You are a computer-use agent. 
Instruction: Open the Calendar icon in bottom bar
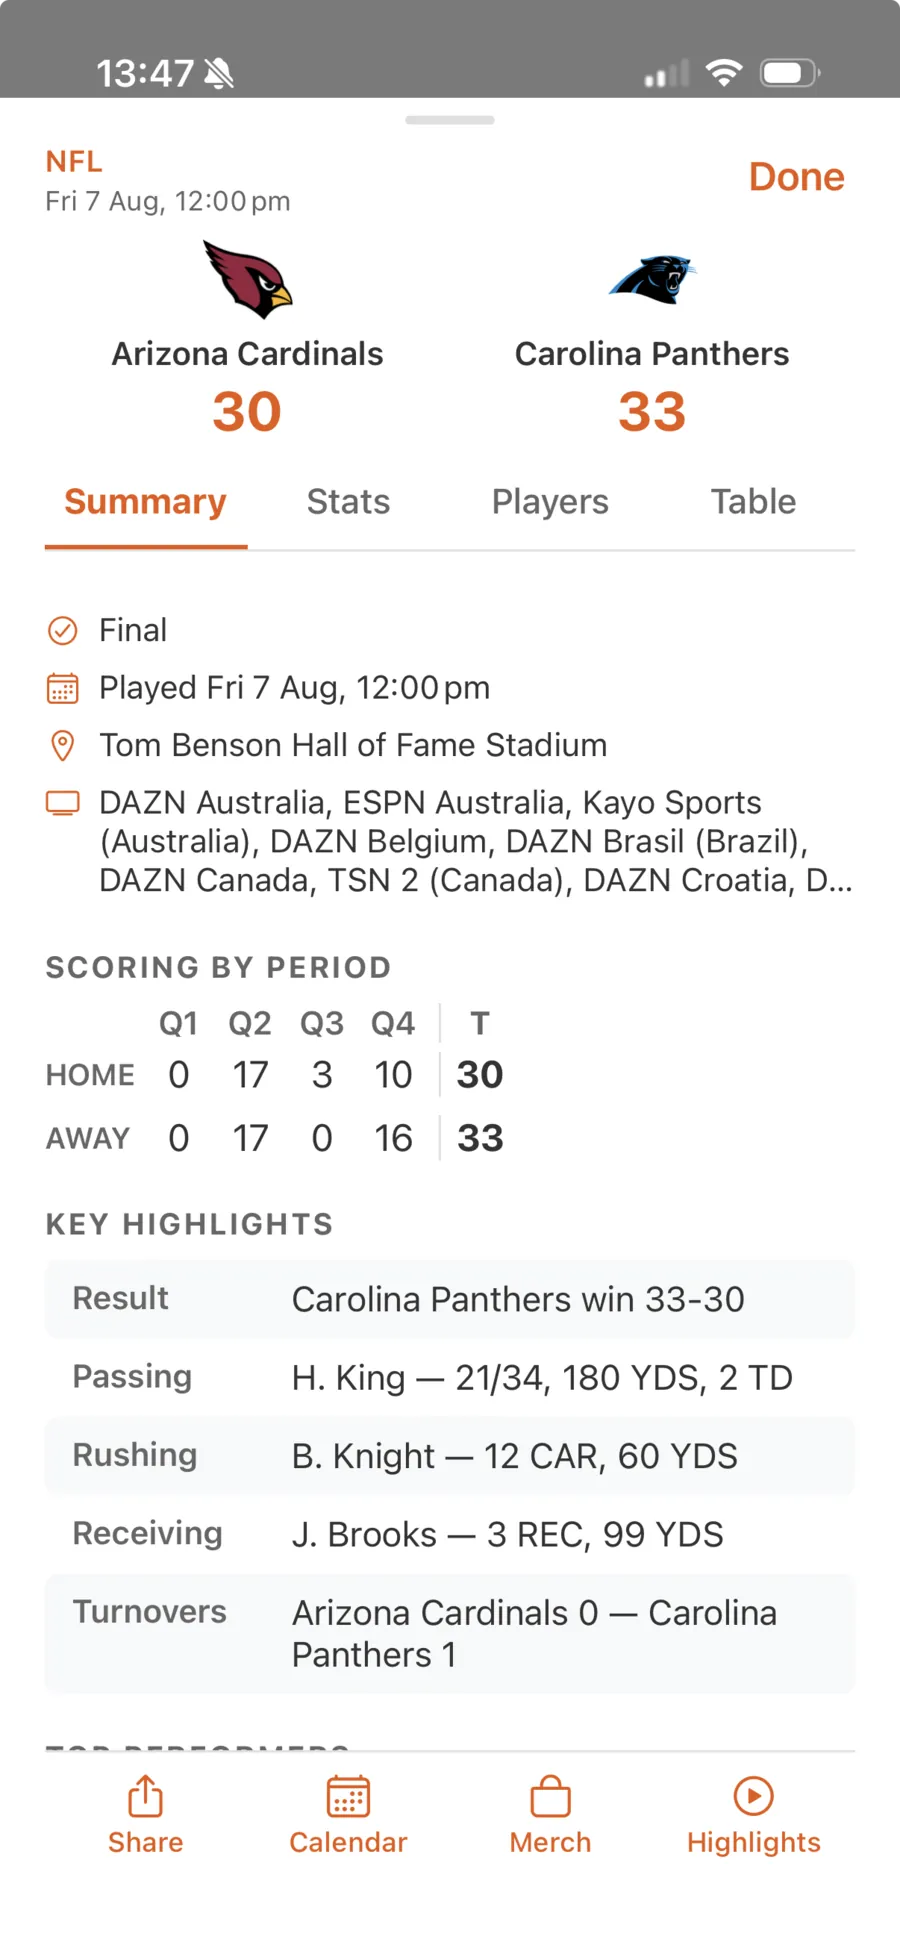348,1796
